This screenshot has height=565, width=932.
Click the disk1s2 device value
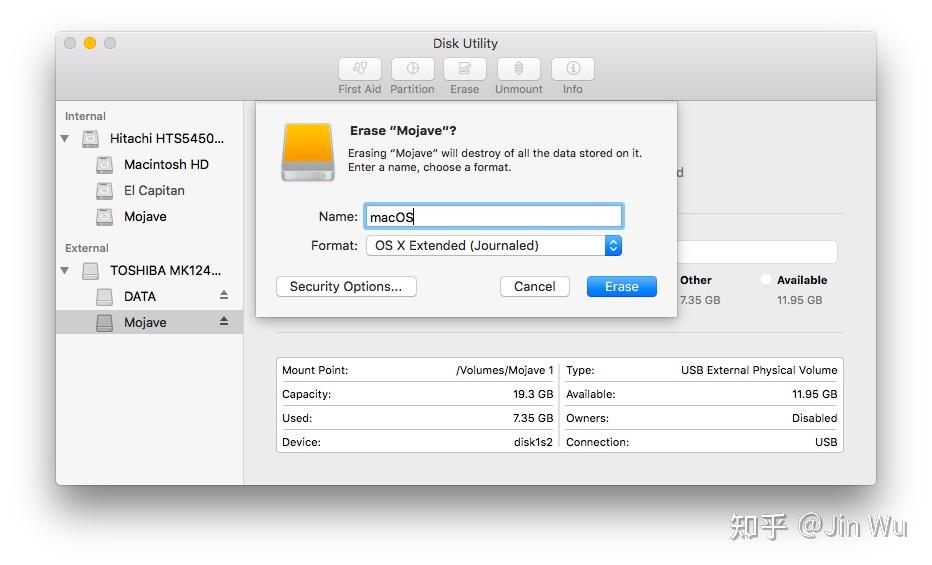tap(533, 442)
